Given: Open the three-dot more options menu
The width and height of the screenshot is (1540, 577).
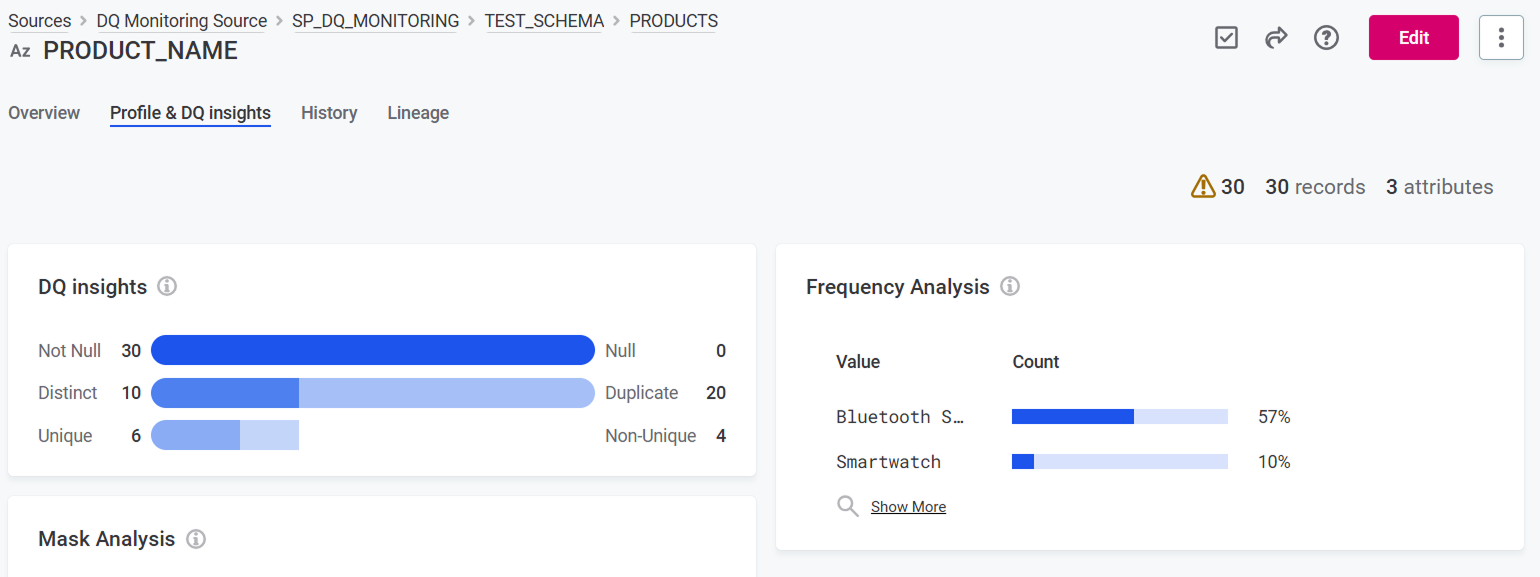Looking at the screenshot, I should 1500,38.
